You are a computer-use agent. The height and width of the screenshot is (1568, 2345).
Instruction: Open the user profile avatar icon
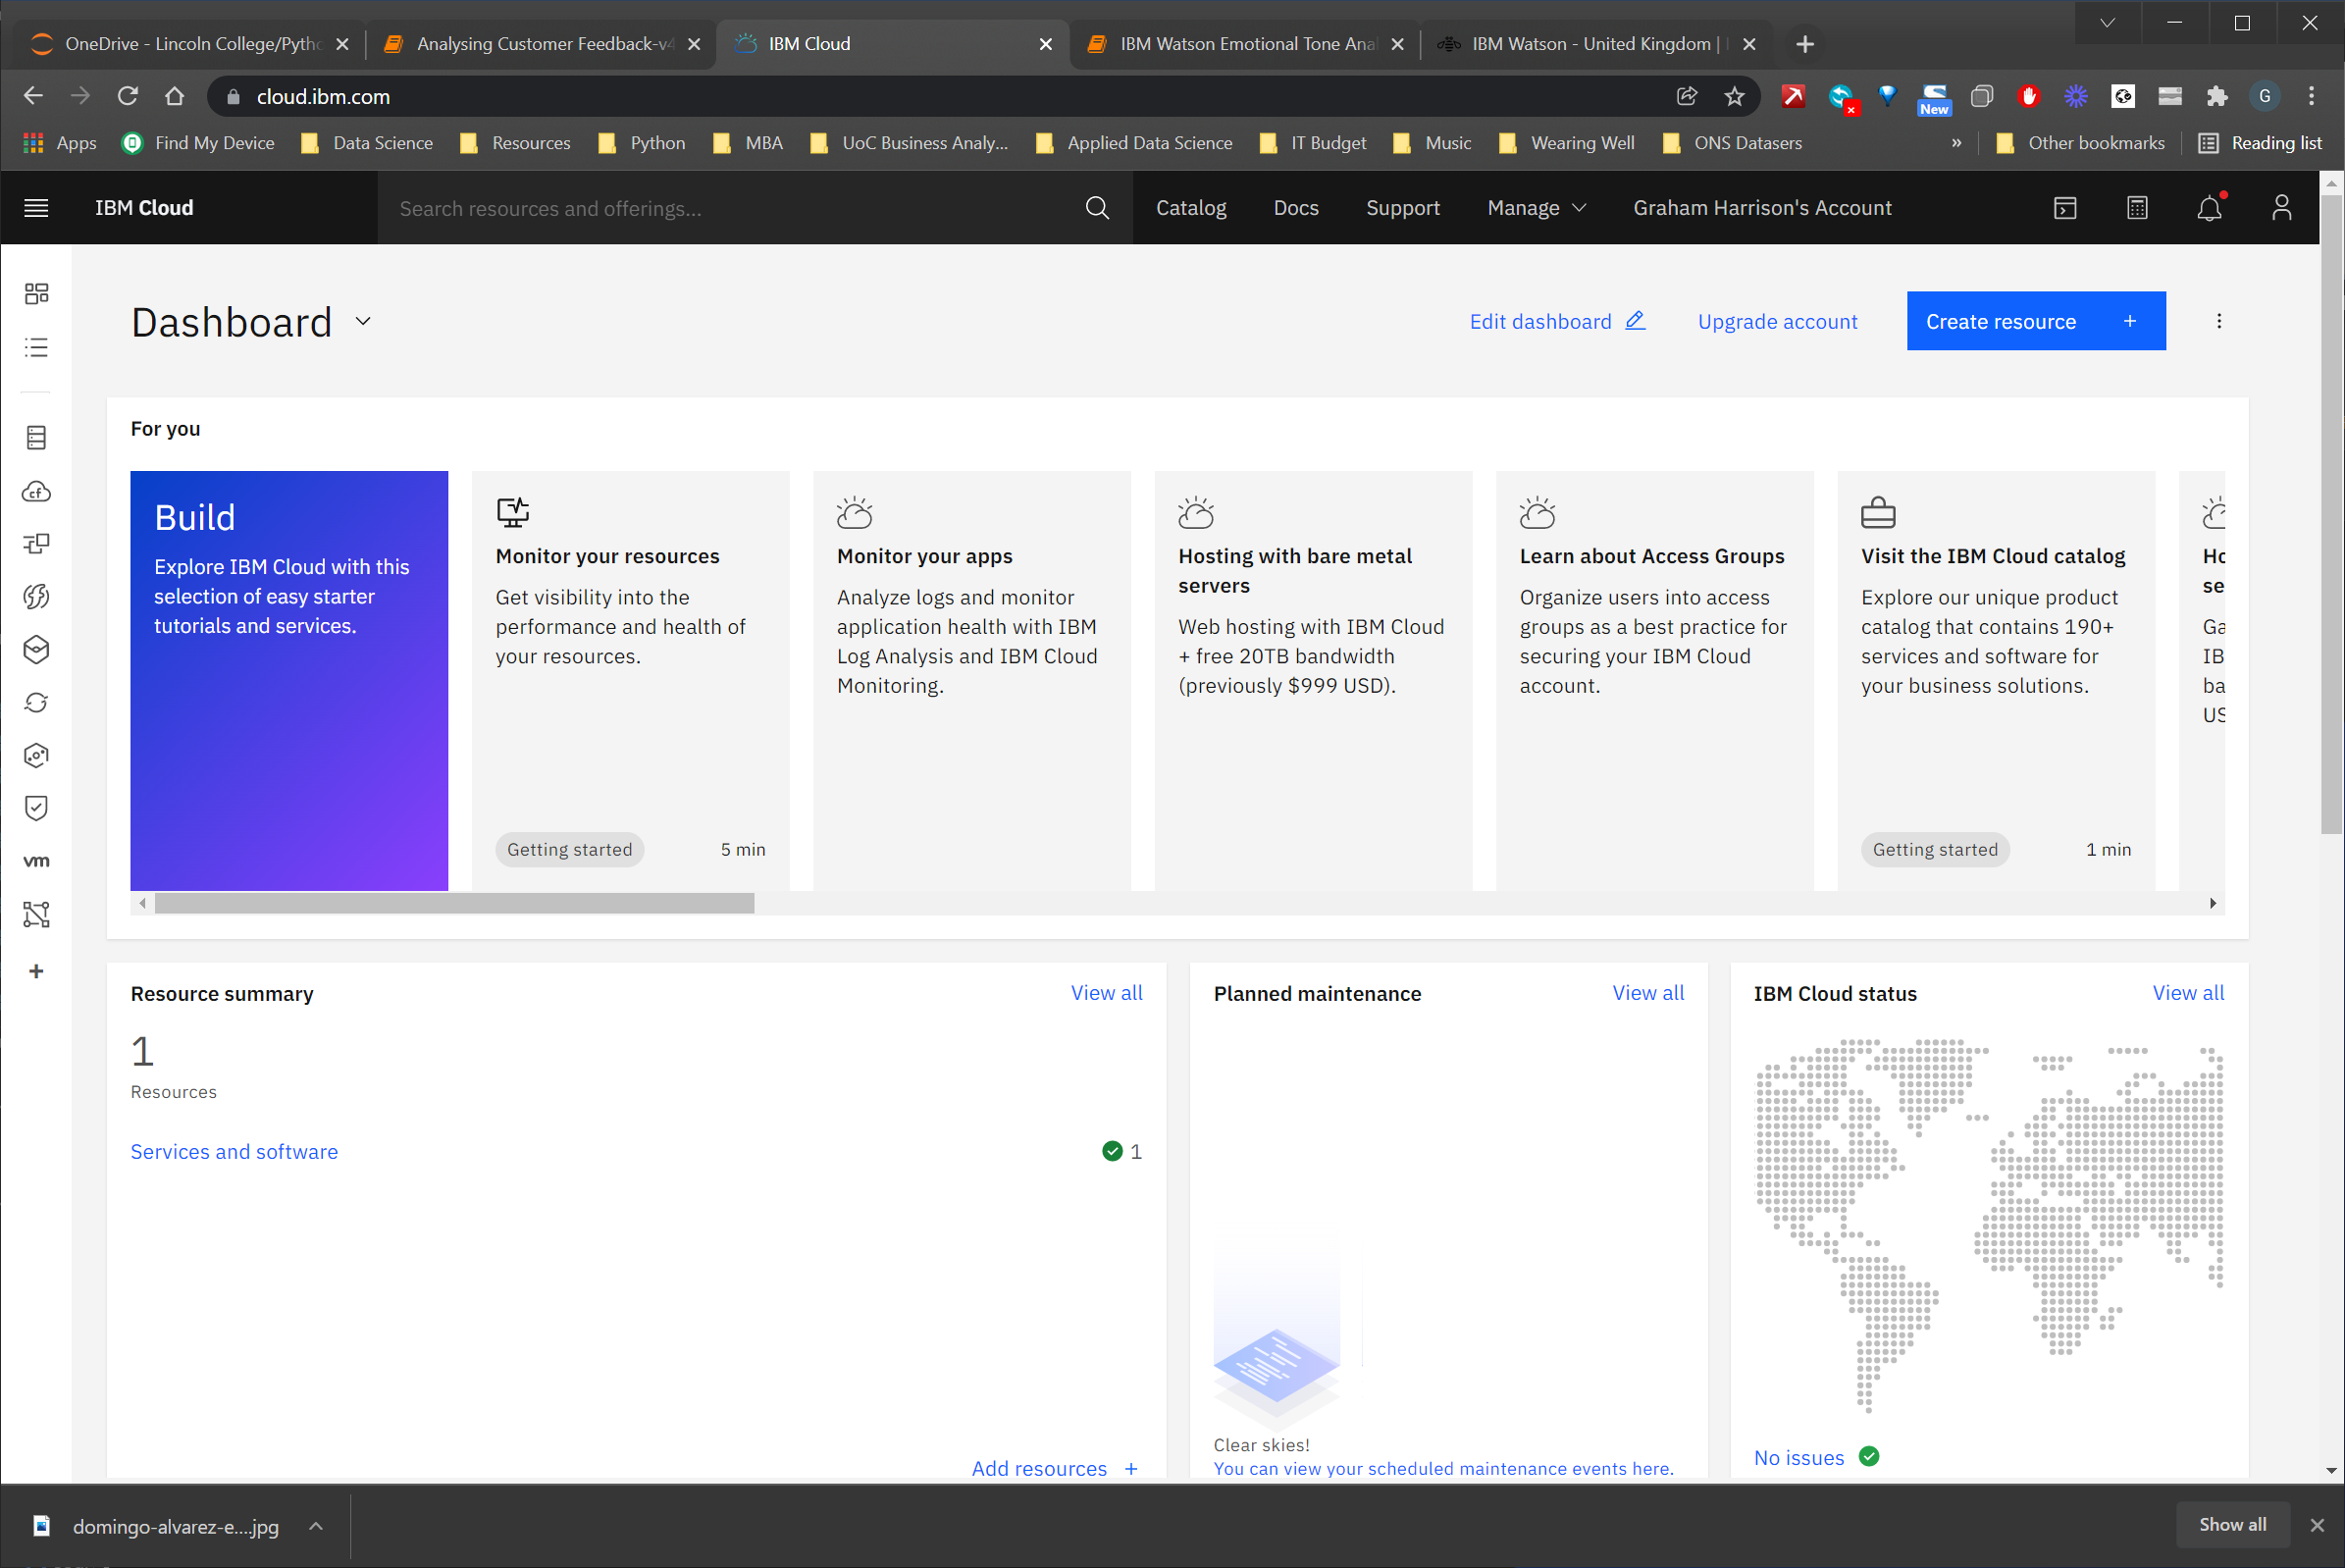click(2281, 208)
